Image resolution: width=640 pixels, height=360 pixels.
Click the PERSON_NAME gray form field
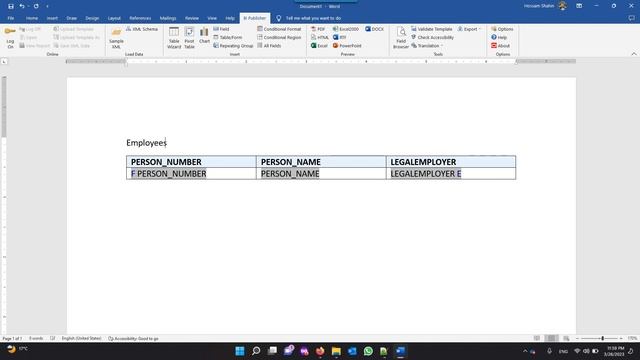(x=290, y=173)
